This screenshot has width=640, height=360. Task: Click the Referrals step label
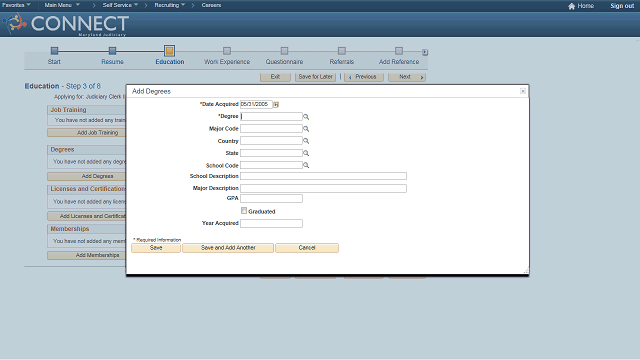[x=342, y=62]
